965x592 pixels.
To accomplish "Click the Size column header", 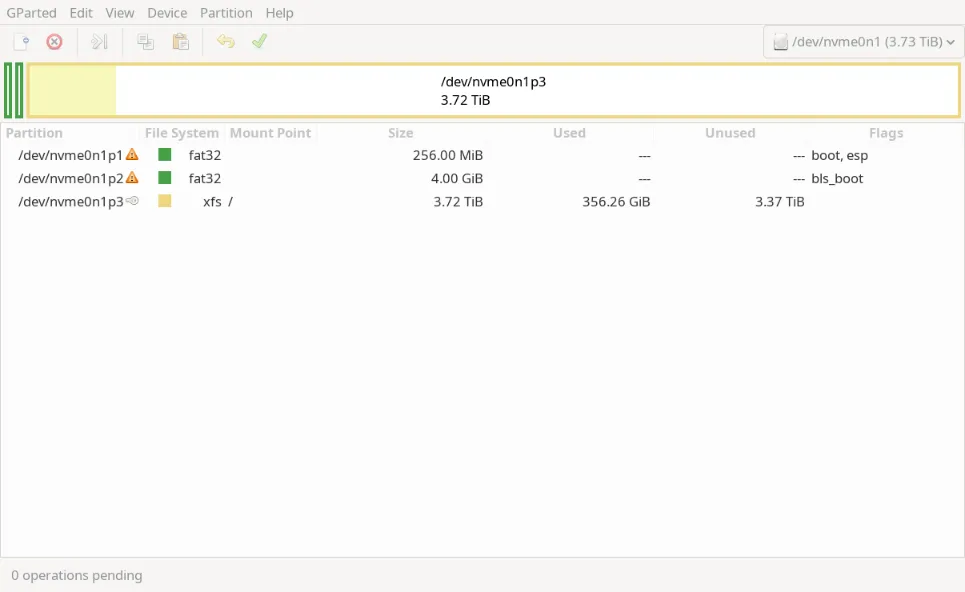I will pos(400,133).
